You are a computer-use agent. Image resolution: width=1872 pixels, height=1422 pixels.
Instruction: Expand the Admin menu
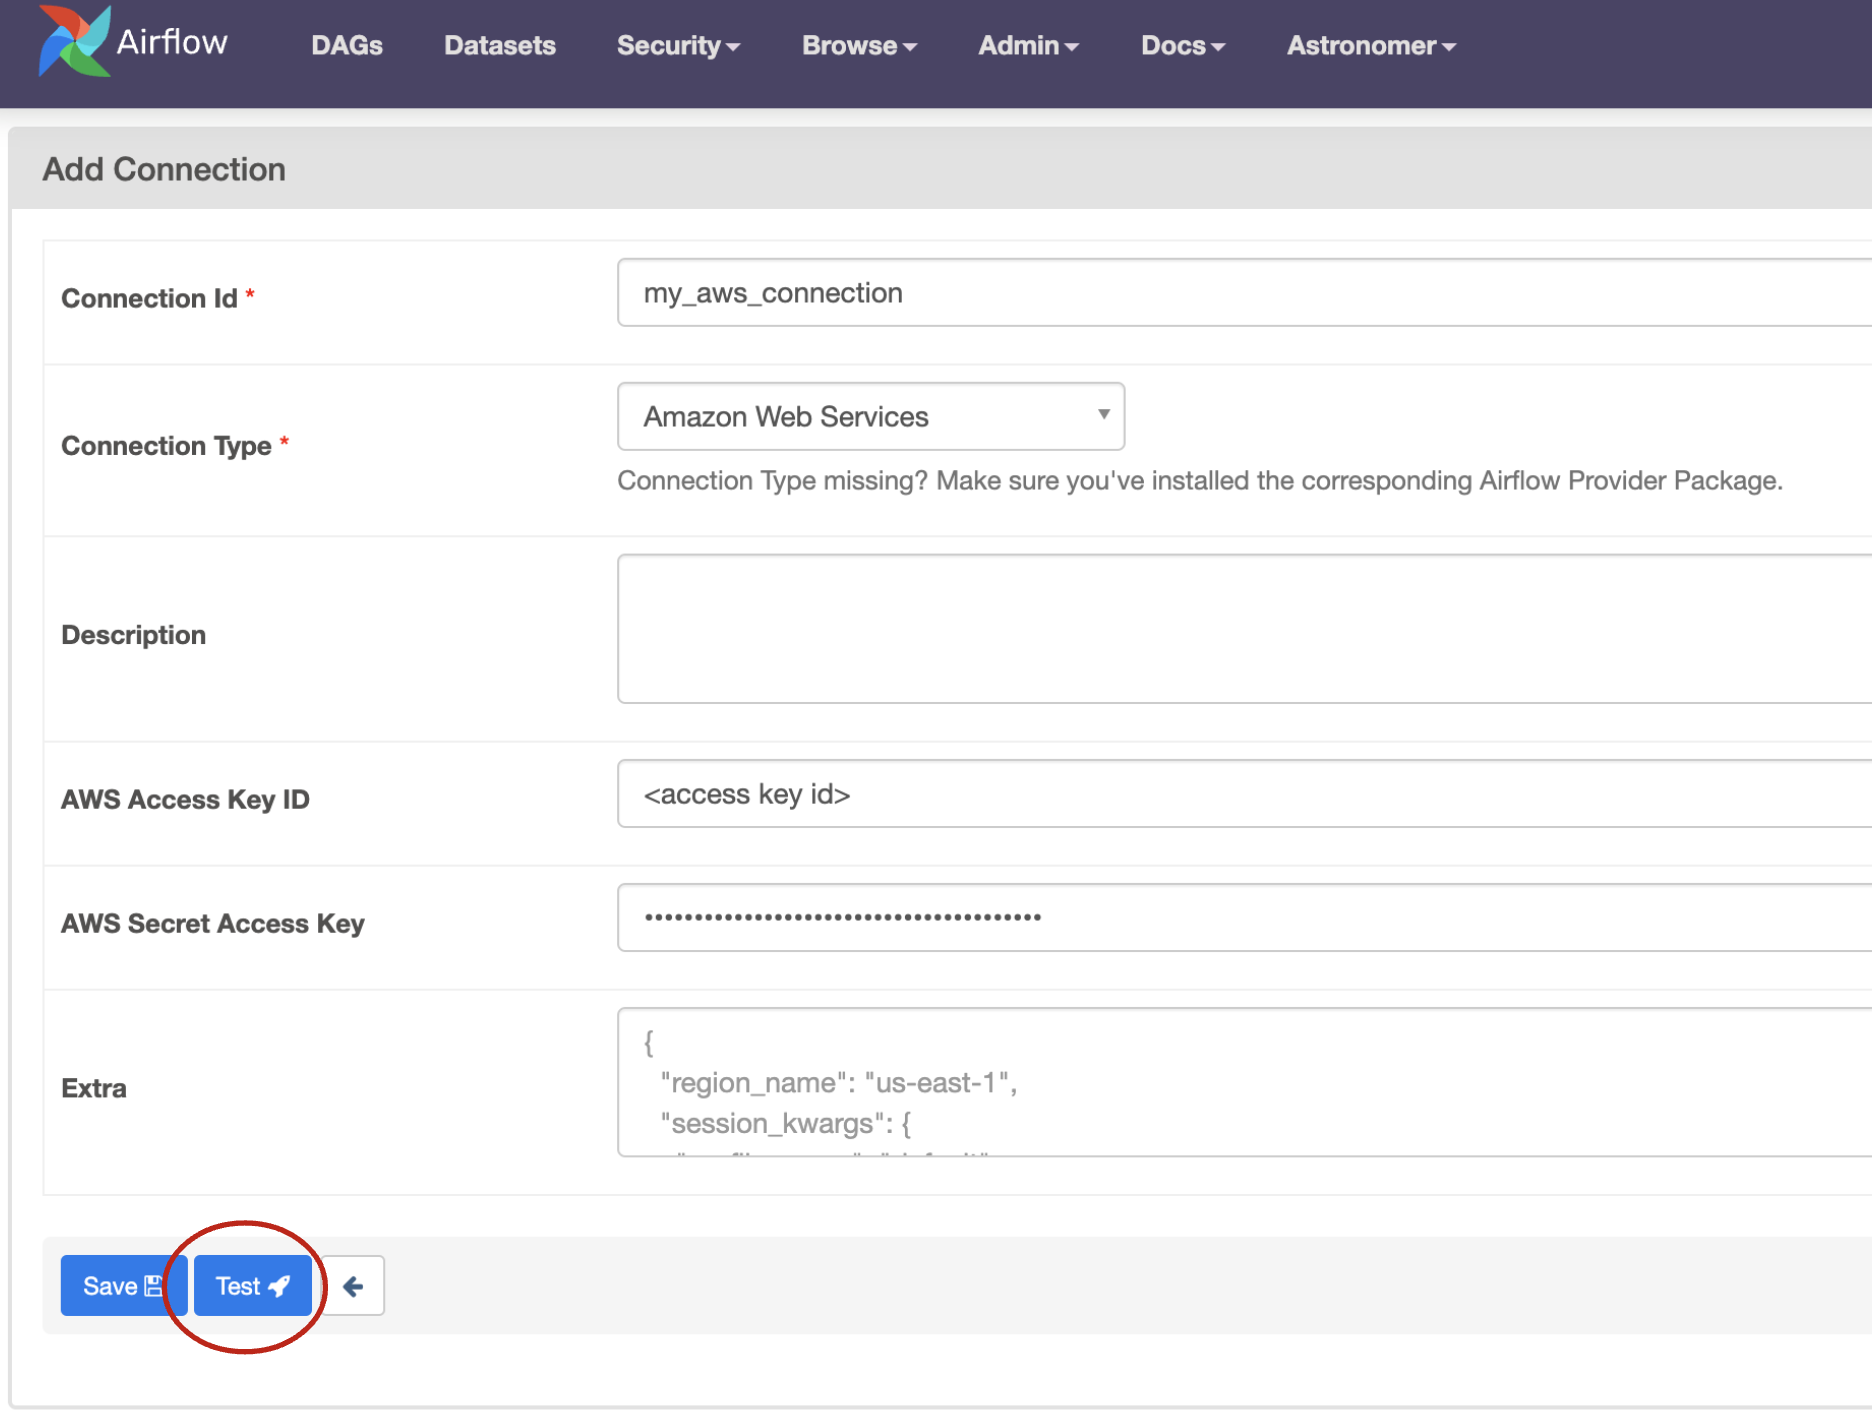[1027, 46]
